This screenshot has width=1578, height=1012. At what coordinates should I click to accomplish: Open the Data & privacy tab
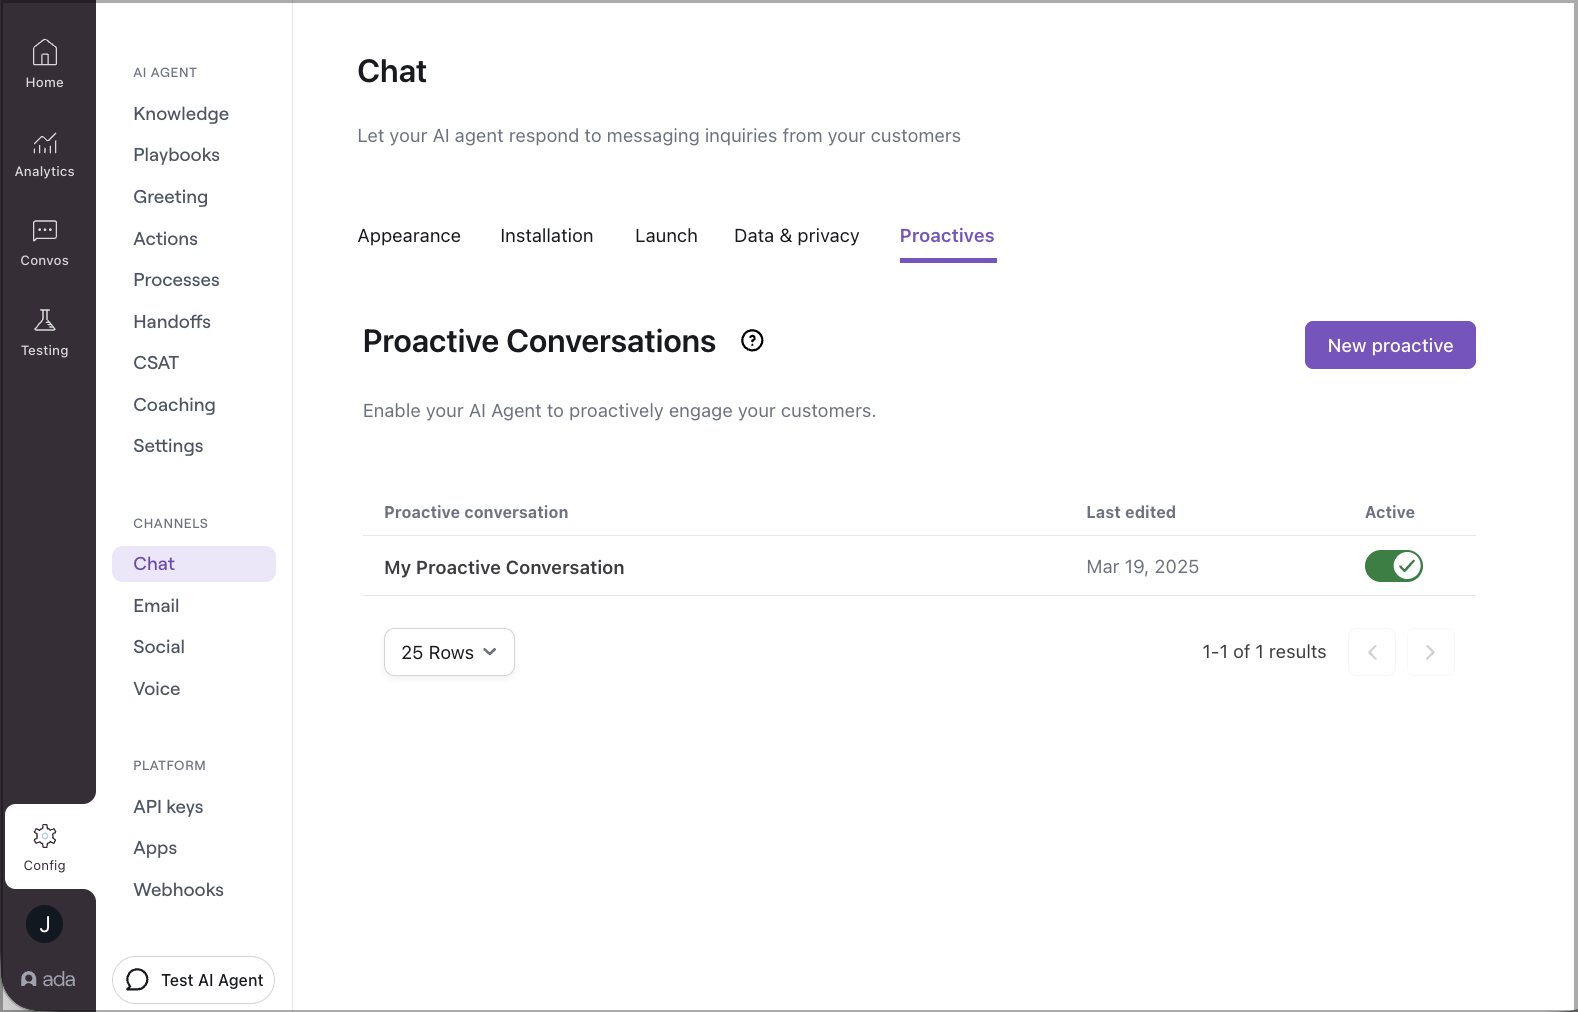click(796, 236)
